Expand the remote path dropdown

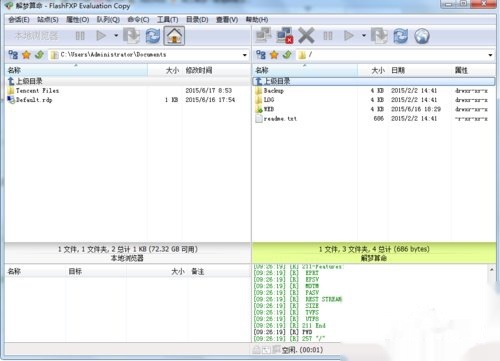click(x=490, y=55)
